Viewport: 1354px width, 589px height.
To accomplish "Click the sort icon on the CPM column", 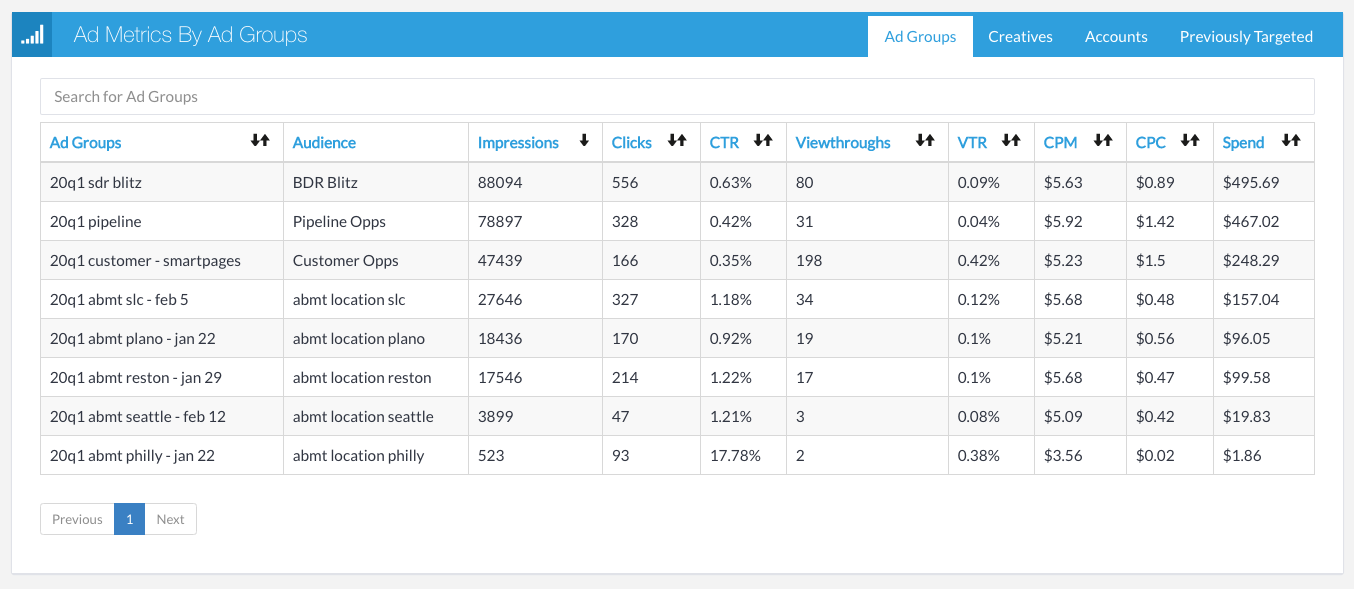I will click(x=1101, y=141).
